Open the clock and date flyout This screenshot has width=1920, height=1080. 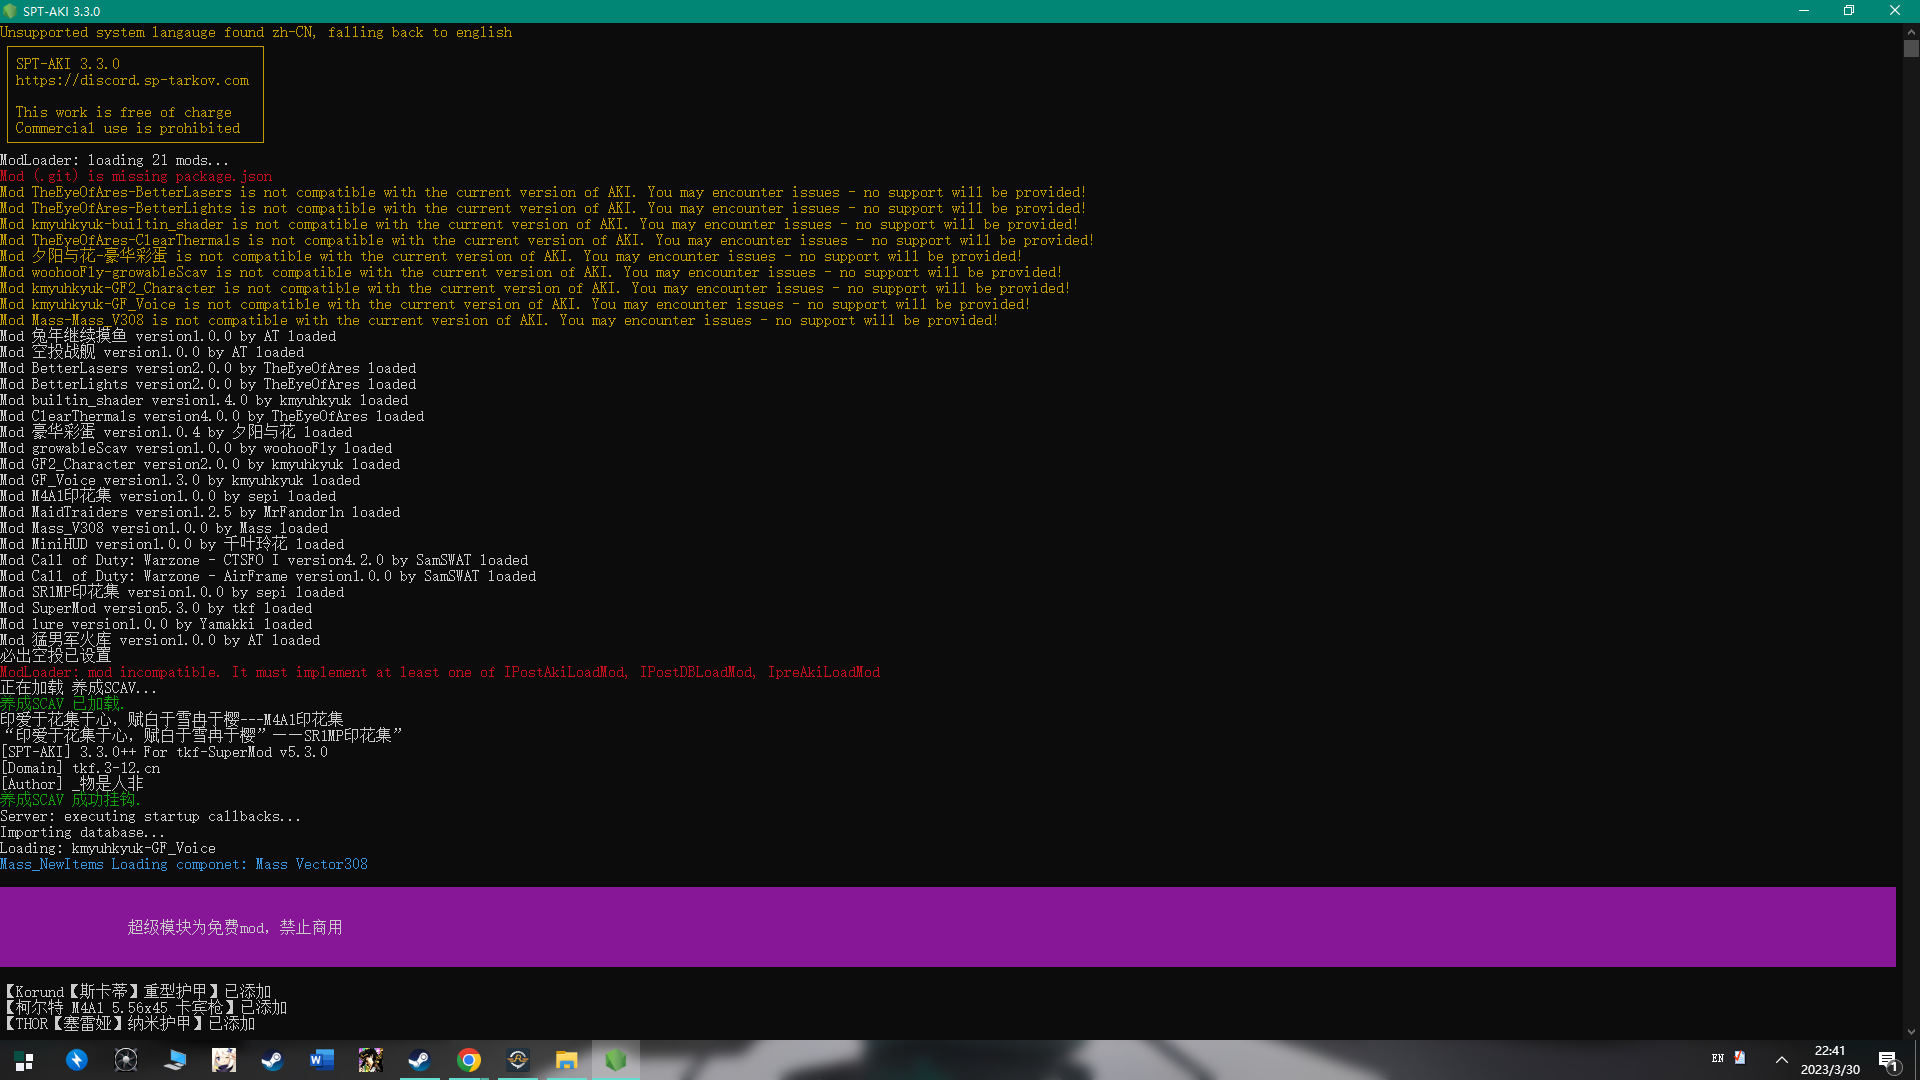(x=1830, y=1060)
